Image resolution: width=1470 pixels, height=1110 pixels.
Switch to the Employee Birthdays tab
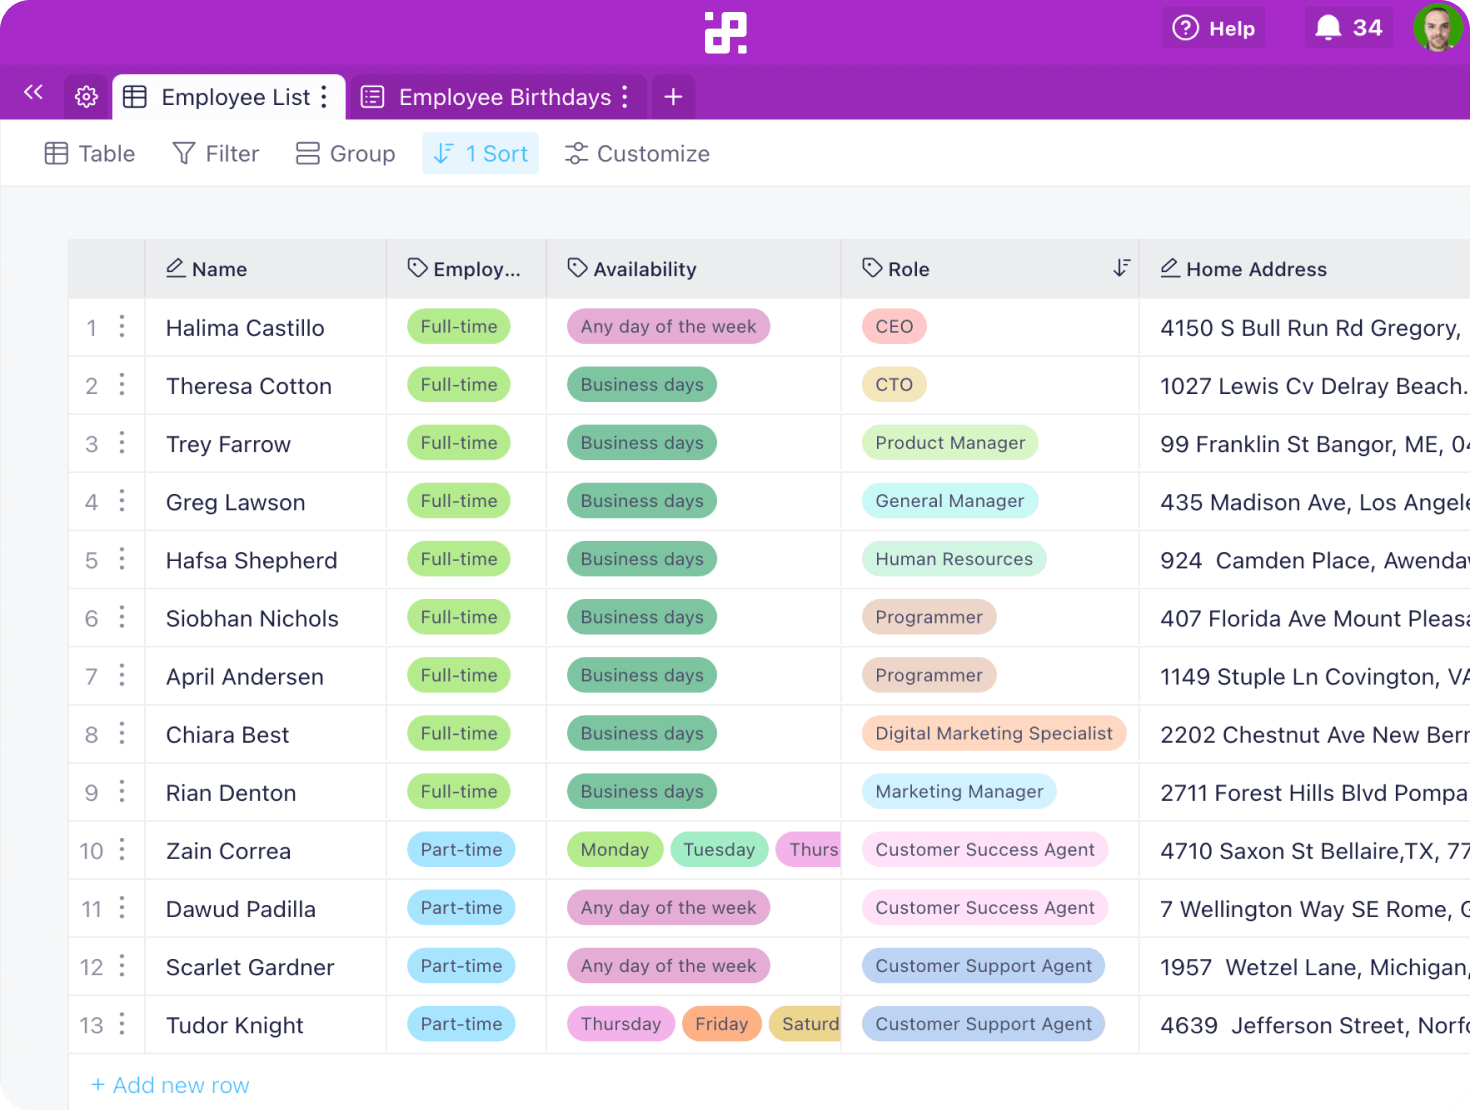click(x=504, y=97)
